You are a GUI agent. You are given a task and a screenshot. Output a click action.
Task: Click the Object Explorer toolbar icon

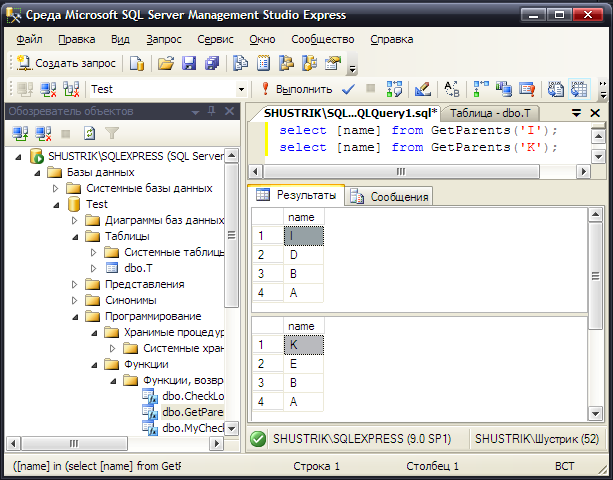point(286,63)
